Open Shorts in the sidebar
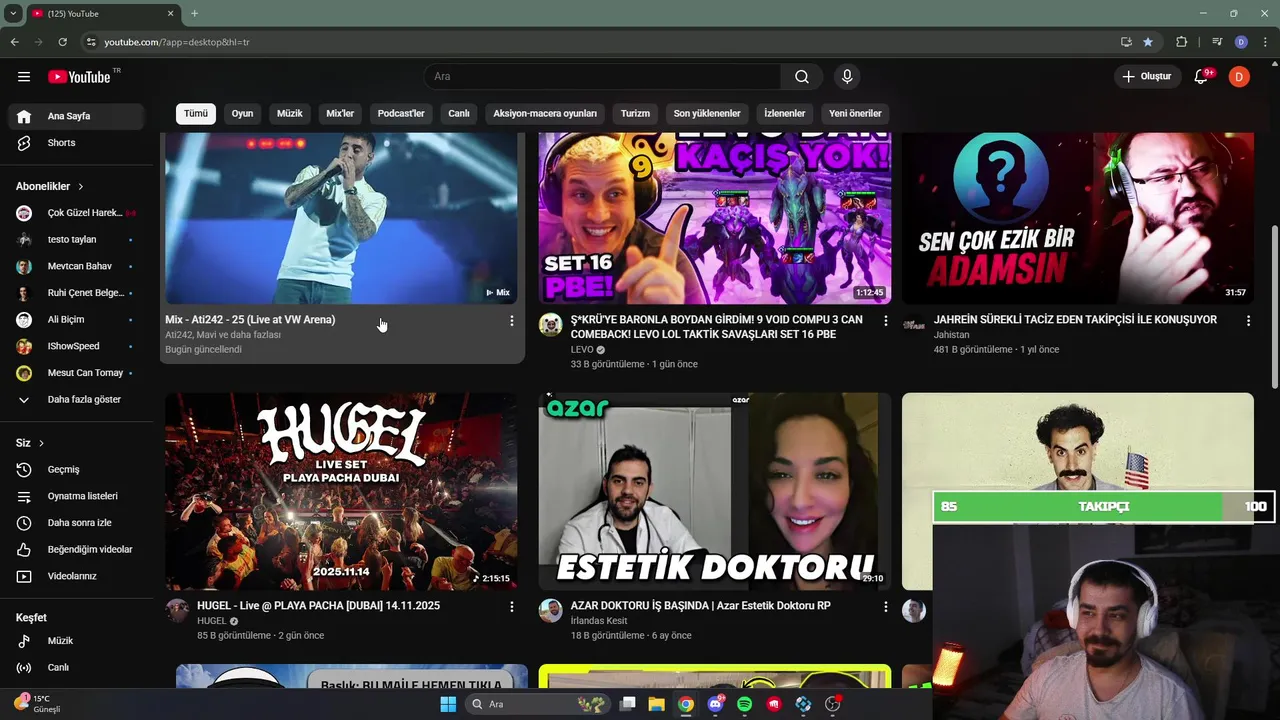Image resolution: width=1280 pixels, height=720 pixels. (76, 143)
